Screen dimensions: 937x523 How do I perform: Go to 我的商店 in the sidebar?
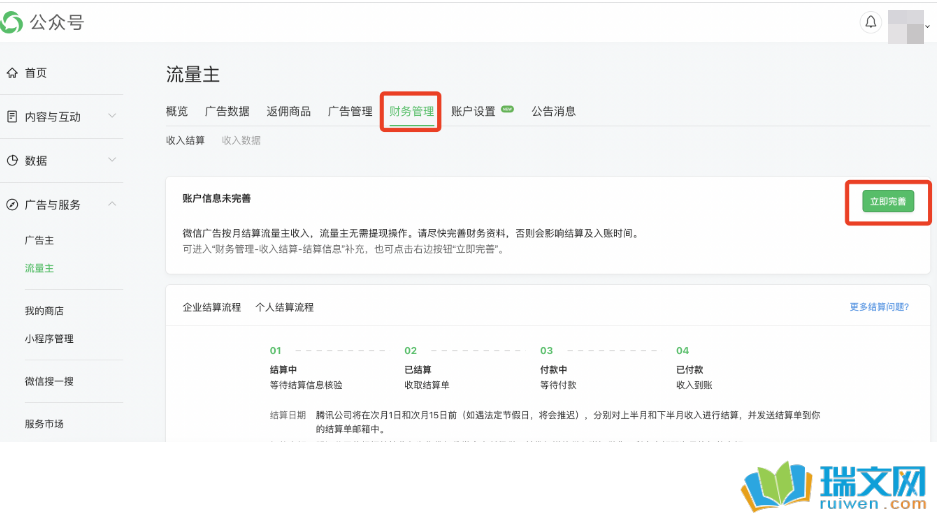click(44, 311)
